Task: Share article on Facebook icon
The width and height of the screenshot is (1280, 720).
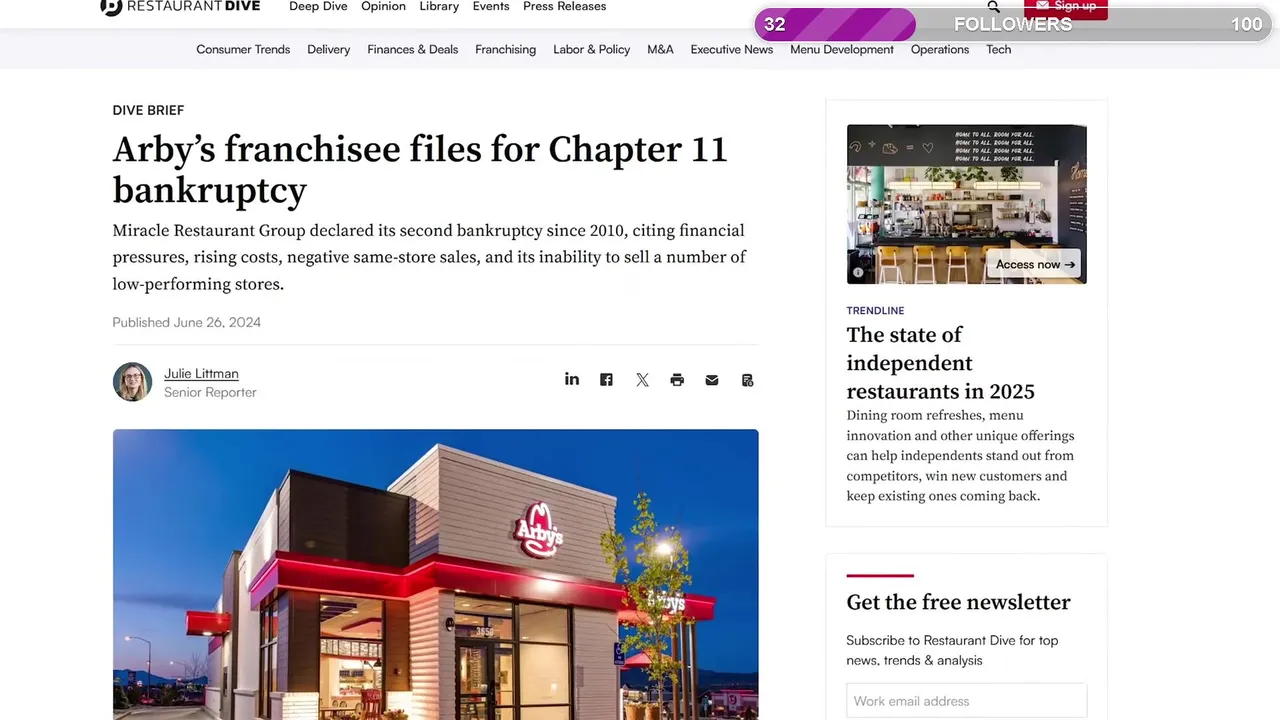Action: tap(606, 380)
